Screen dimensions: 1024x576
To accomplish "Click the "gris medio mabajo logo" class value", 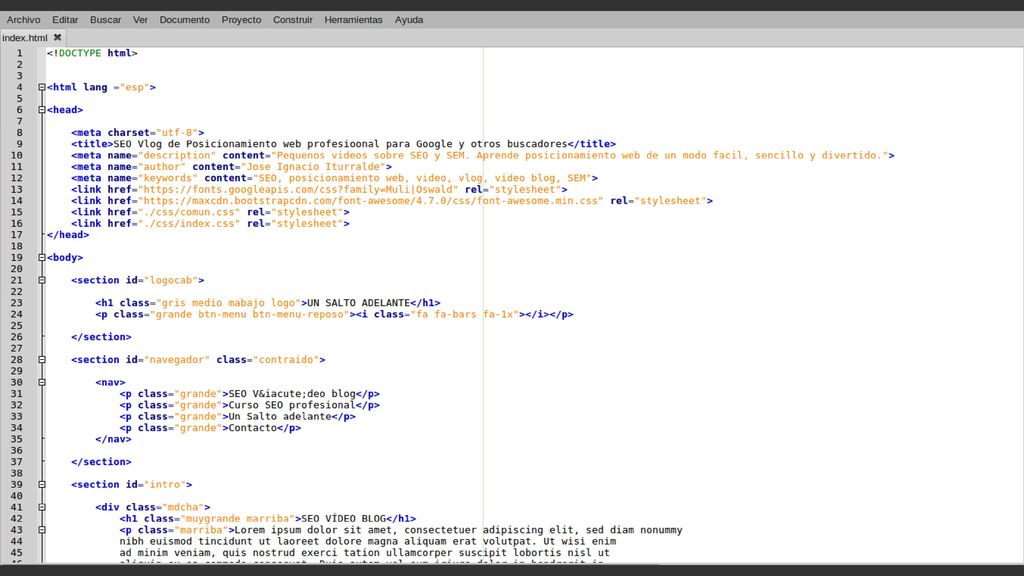I will tap(229, 303).
